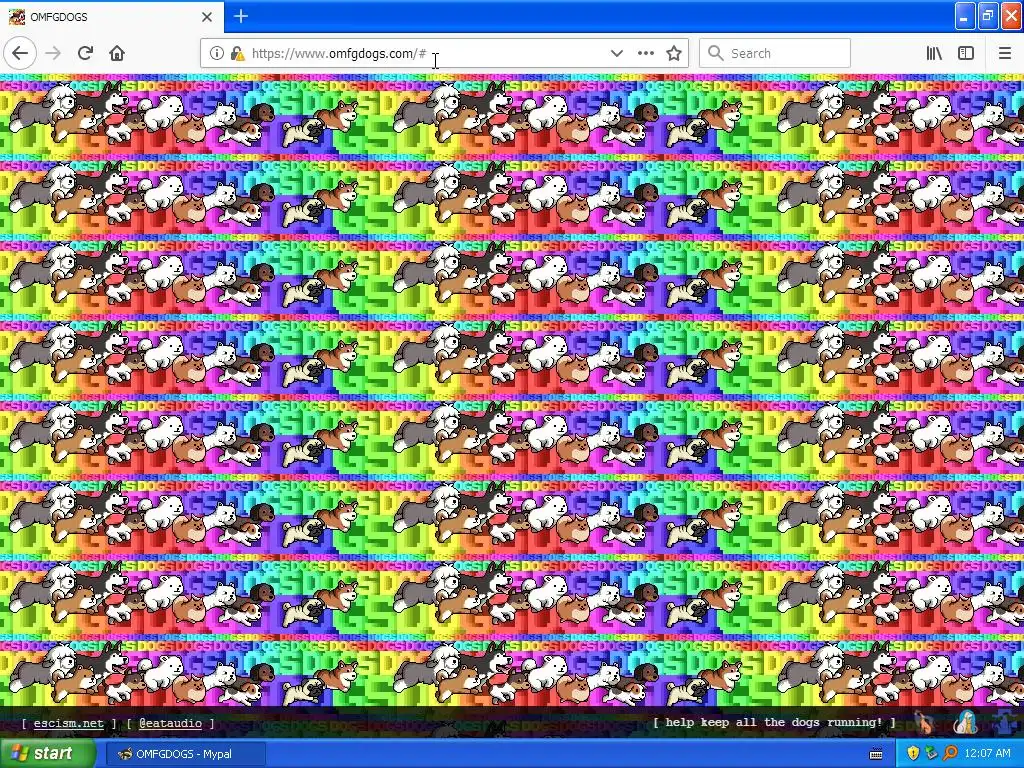Open the page actions three-dots menu

pyautogui.click(x=645, y=53)
